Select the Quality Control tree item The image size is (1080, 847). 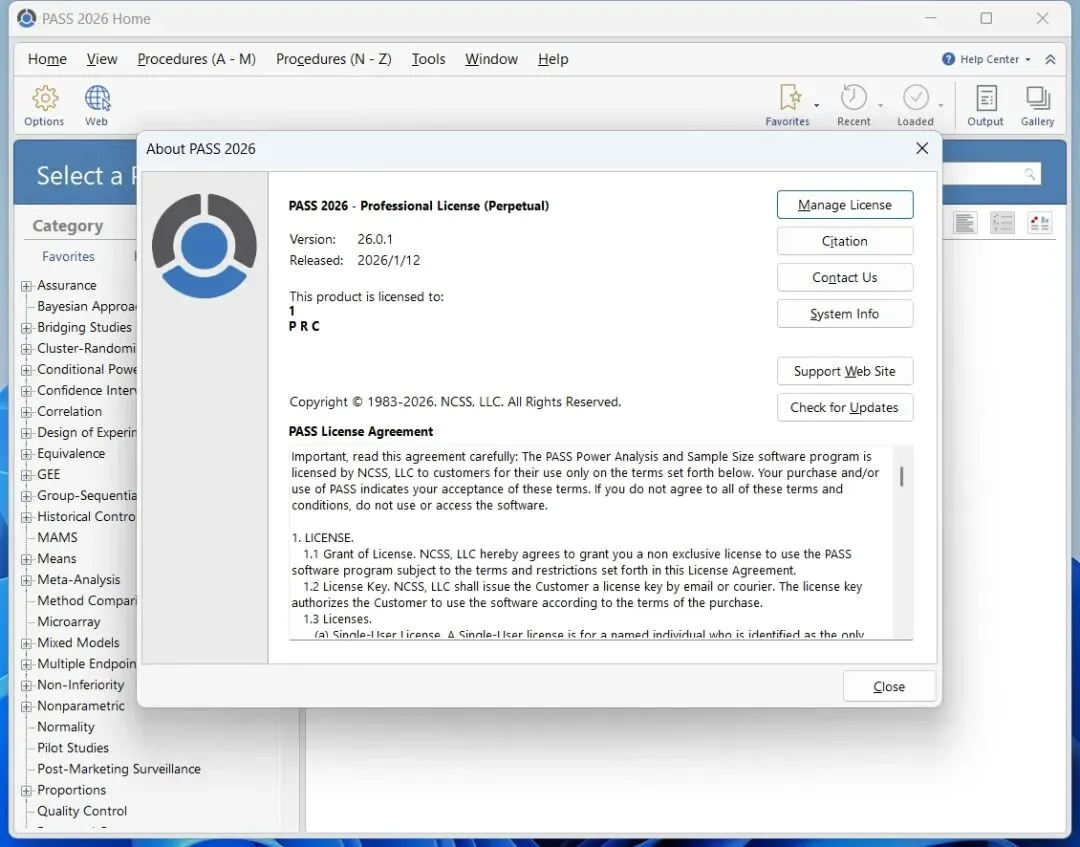tap(82, 811)
